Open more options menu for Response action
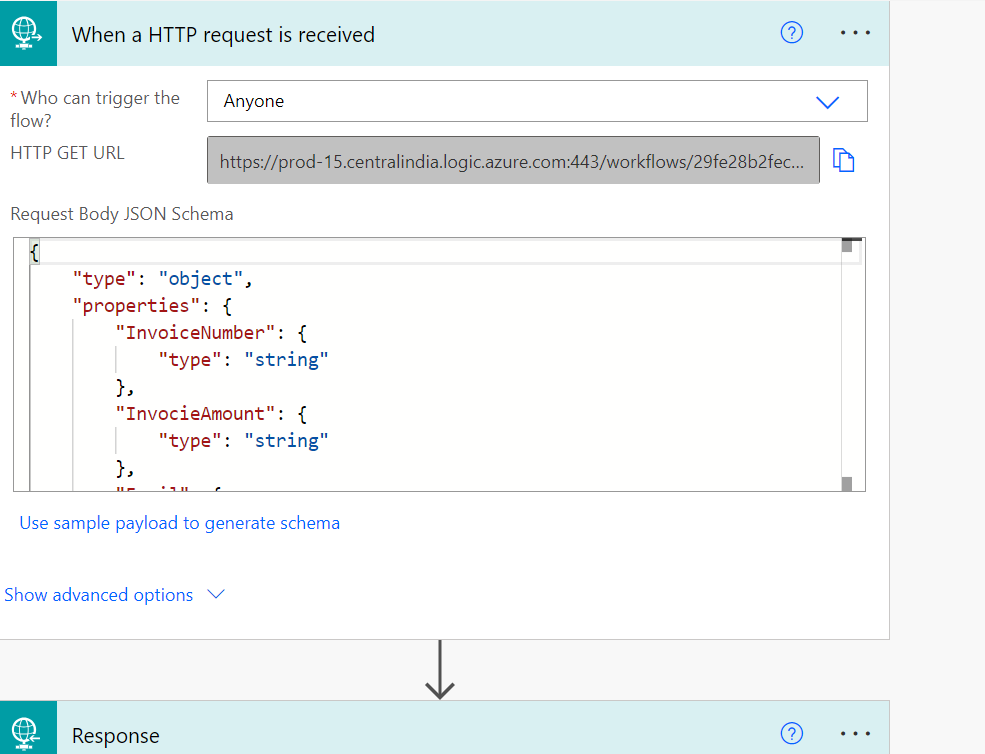The image size is (985, 754). [855, 733]
